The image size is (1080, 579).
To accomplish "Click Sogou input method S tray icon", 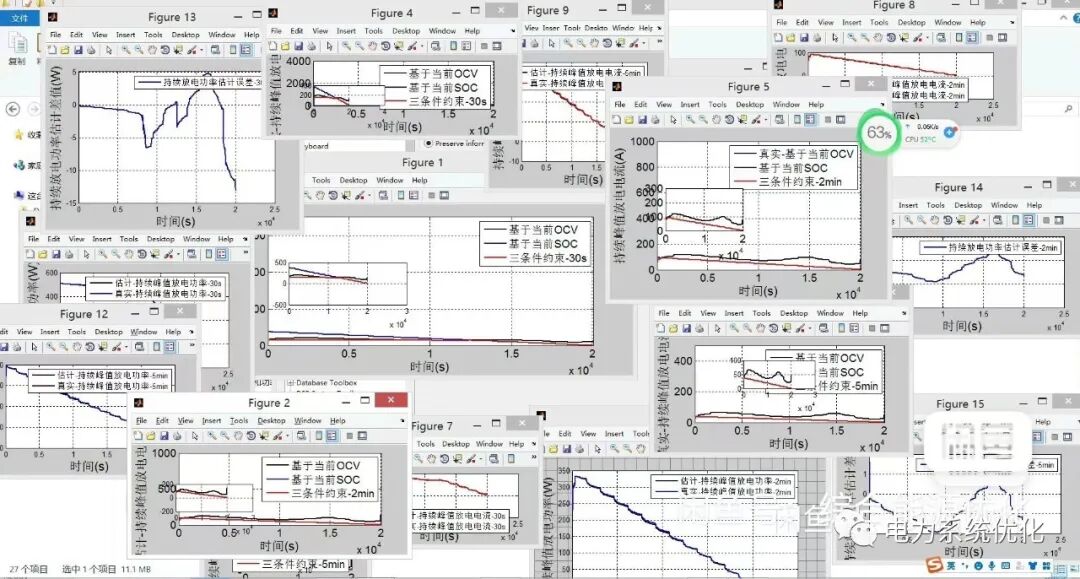I will coord(934,565).
